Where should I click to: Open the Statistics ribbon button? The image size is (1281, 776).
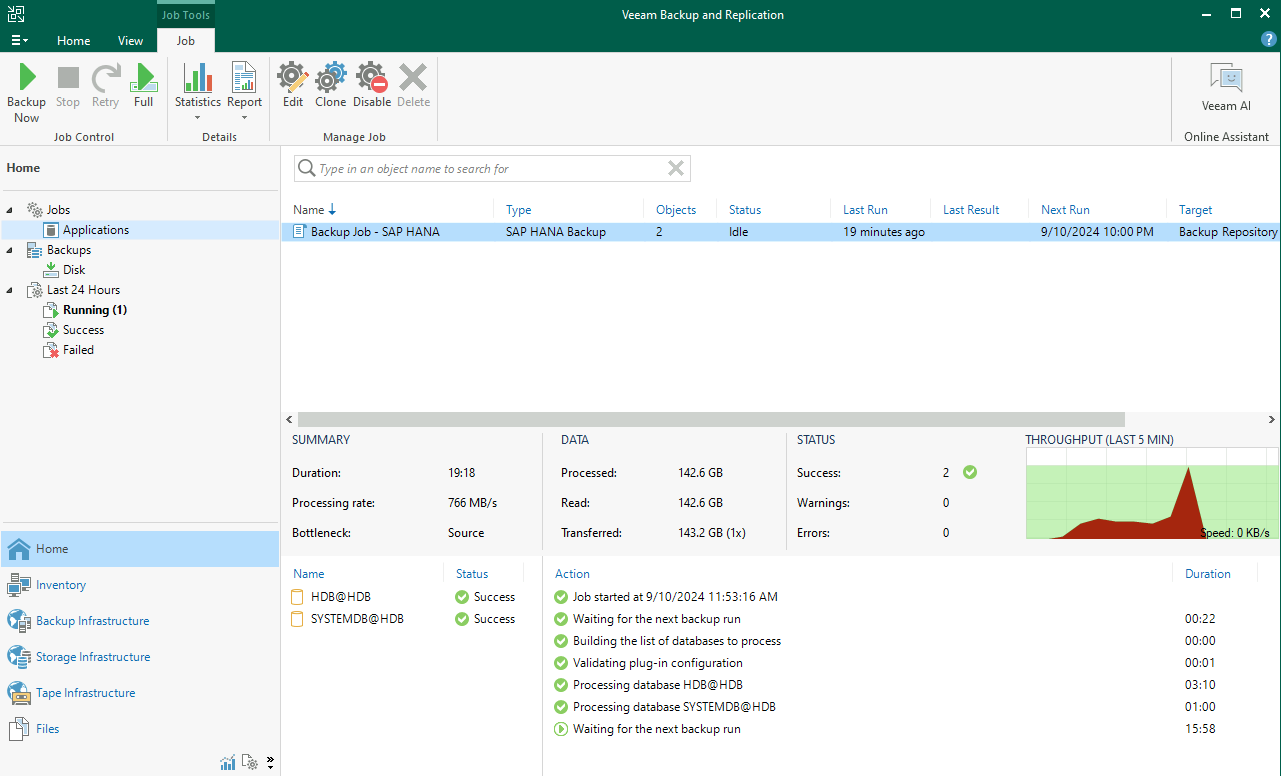pyautogui.click(x=198, y=87)
